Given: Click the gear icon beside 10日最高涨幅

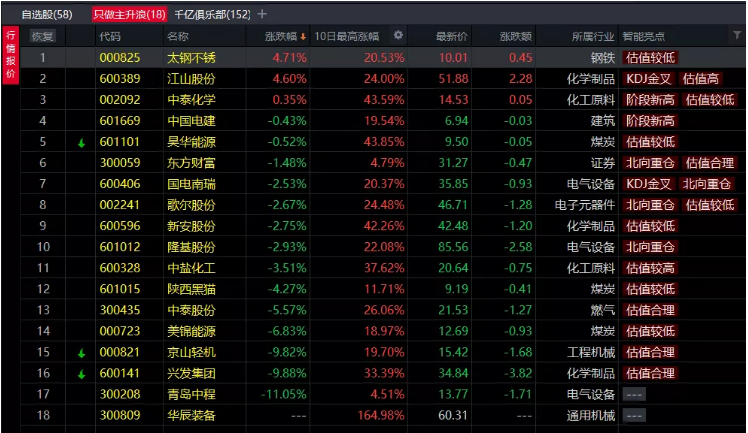Looking at the screenshot, I should [399, 36].
